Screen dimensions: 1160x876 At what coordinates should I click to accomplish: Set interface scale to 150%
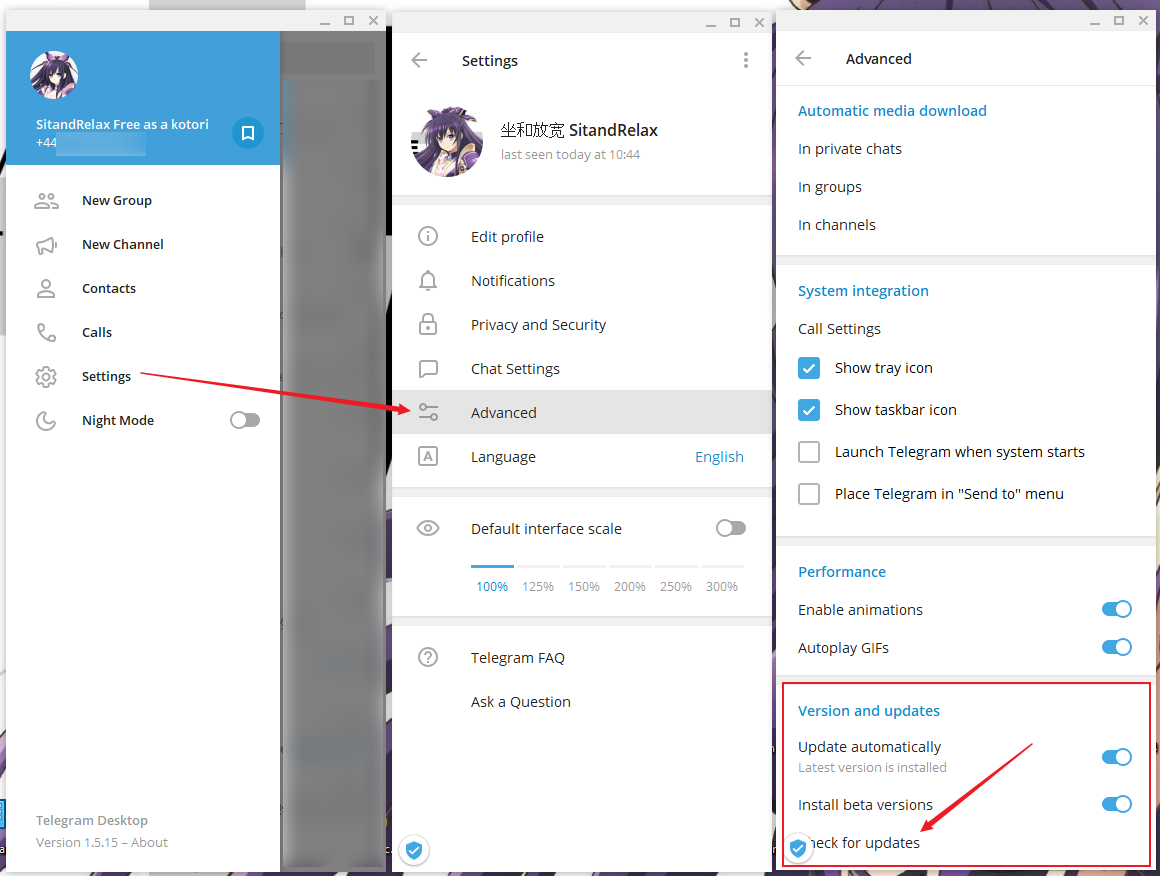(584, 587)
